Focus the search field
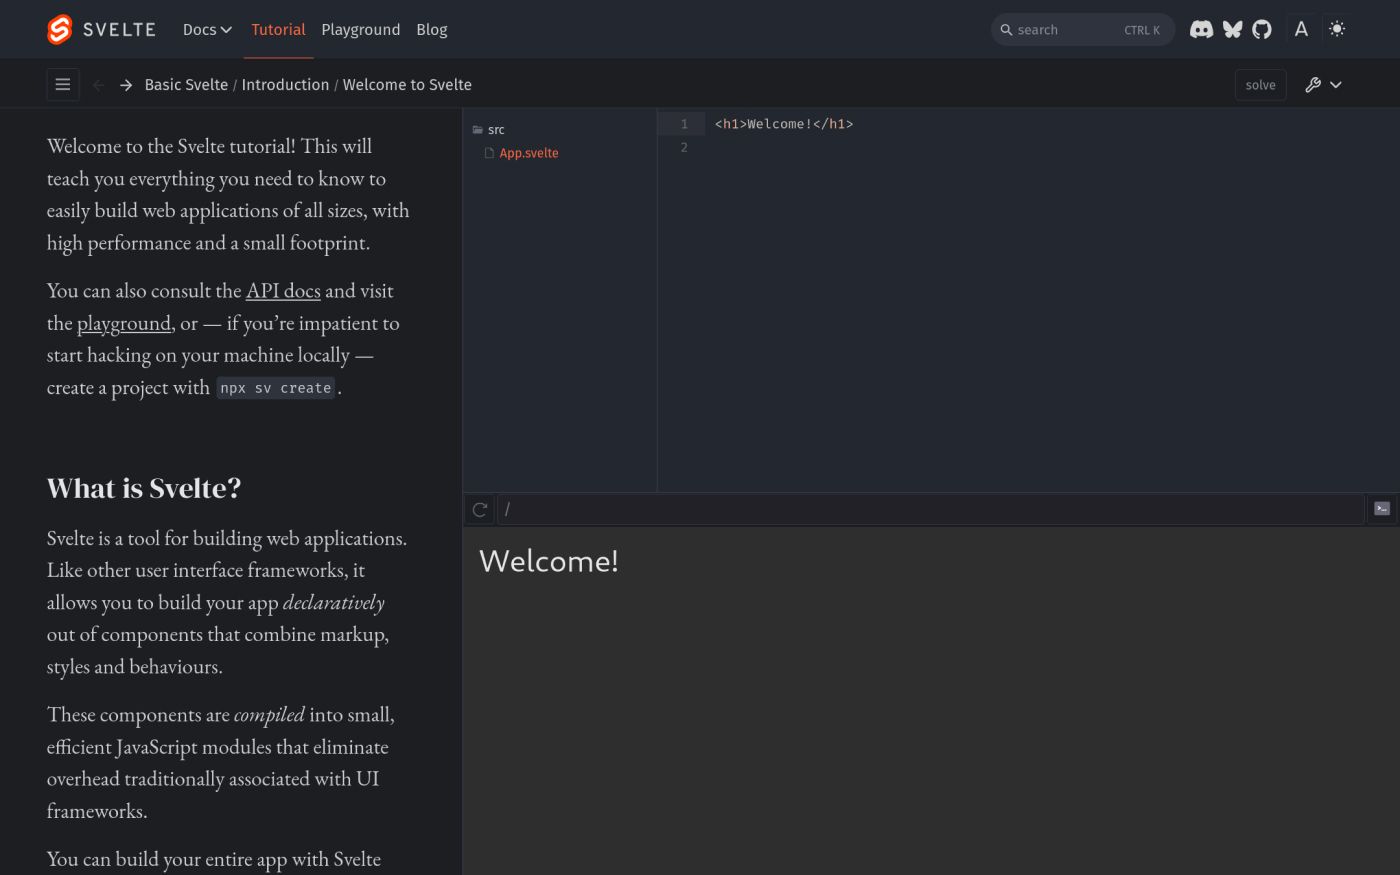The width and height of the screenshot is (1400, 875). tap(1082, 30)
